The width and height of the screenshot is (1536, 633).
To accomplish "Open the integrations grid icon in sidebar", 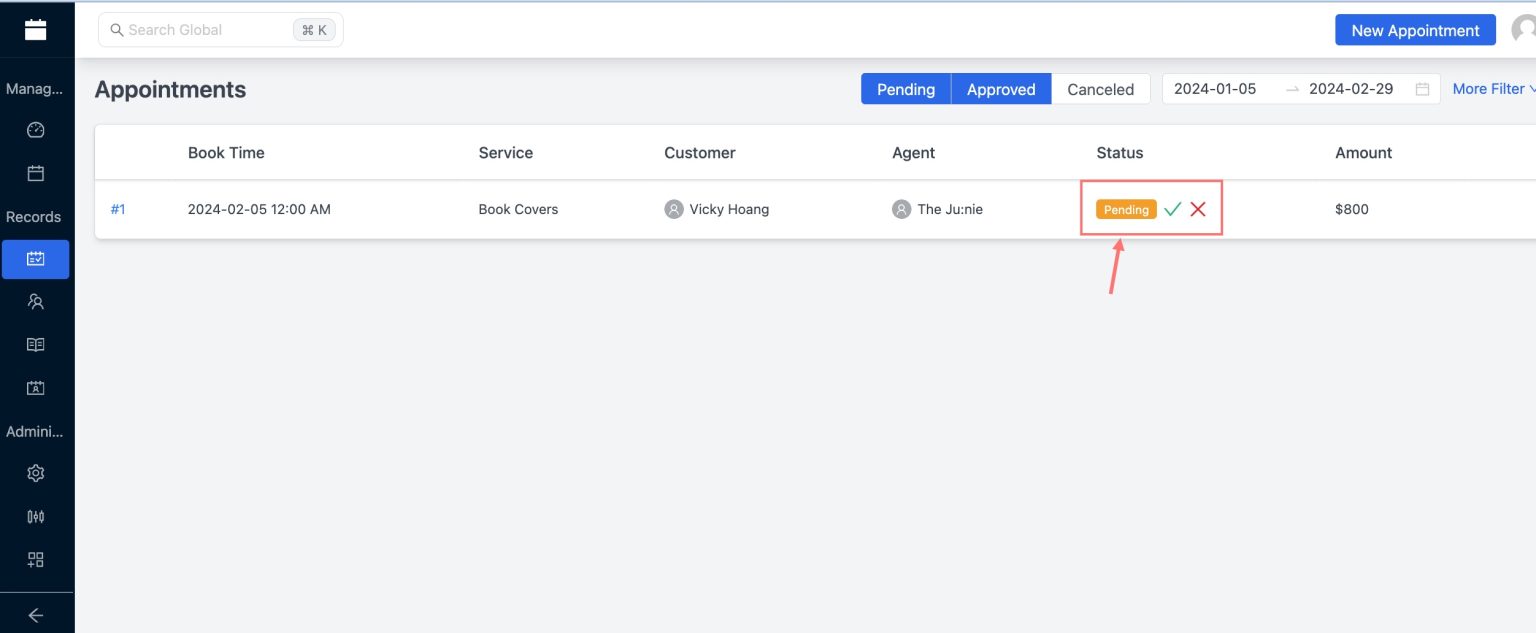I will [x=36, y=559].
